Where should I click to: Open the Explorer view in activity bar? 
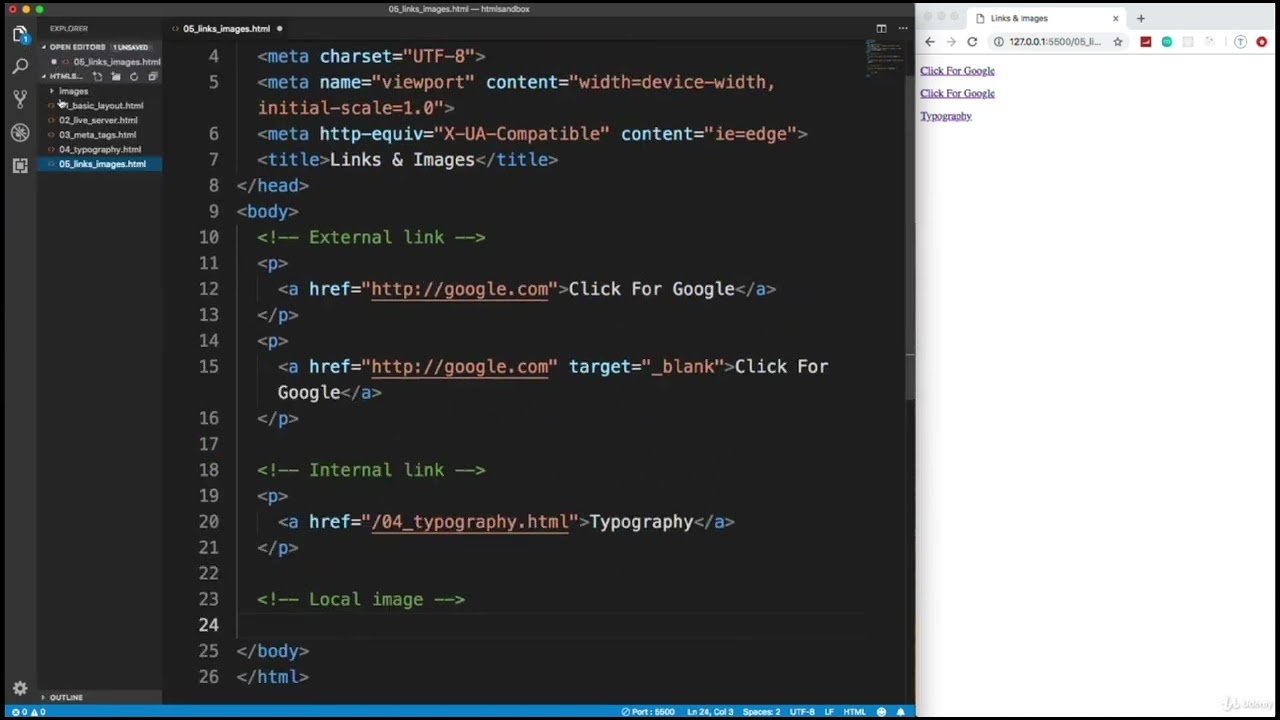(20, 34)
